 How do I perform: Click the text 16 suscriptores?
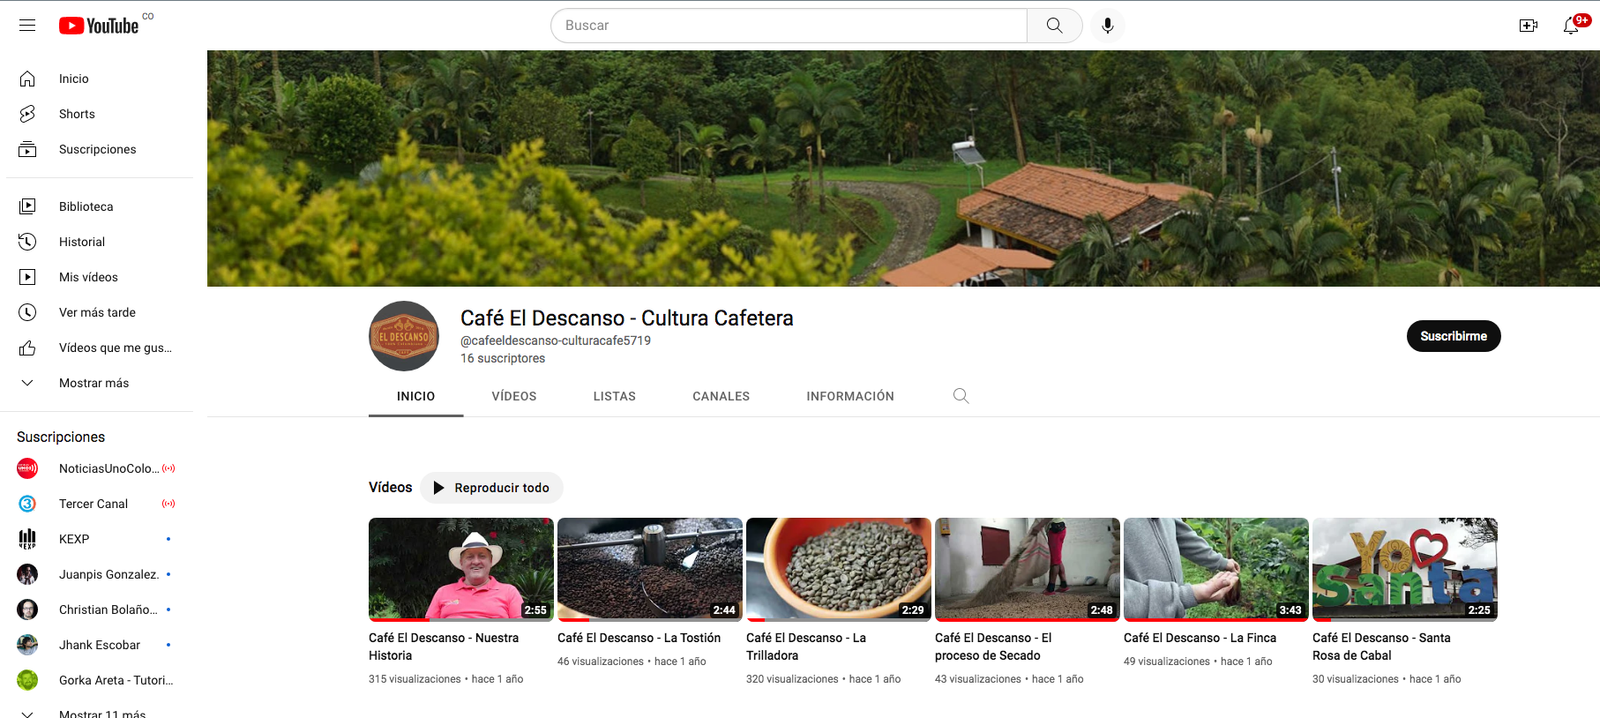coord(503,358)
